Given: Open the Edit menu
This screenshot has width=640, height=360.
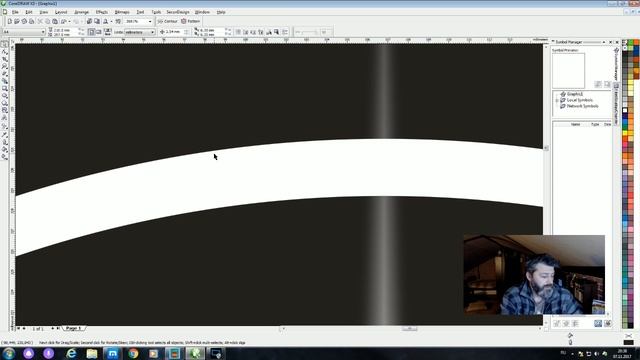Looking at the screenshot, I should click(x=29, y=12).
